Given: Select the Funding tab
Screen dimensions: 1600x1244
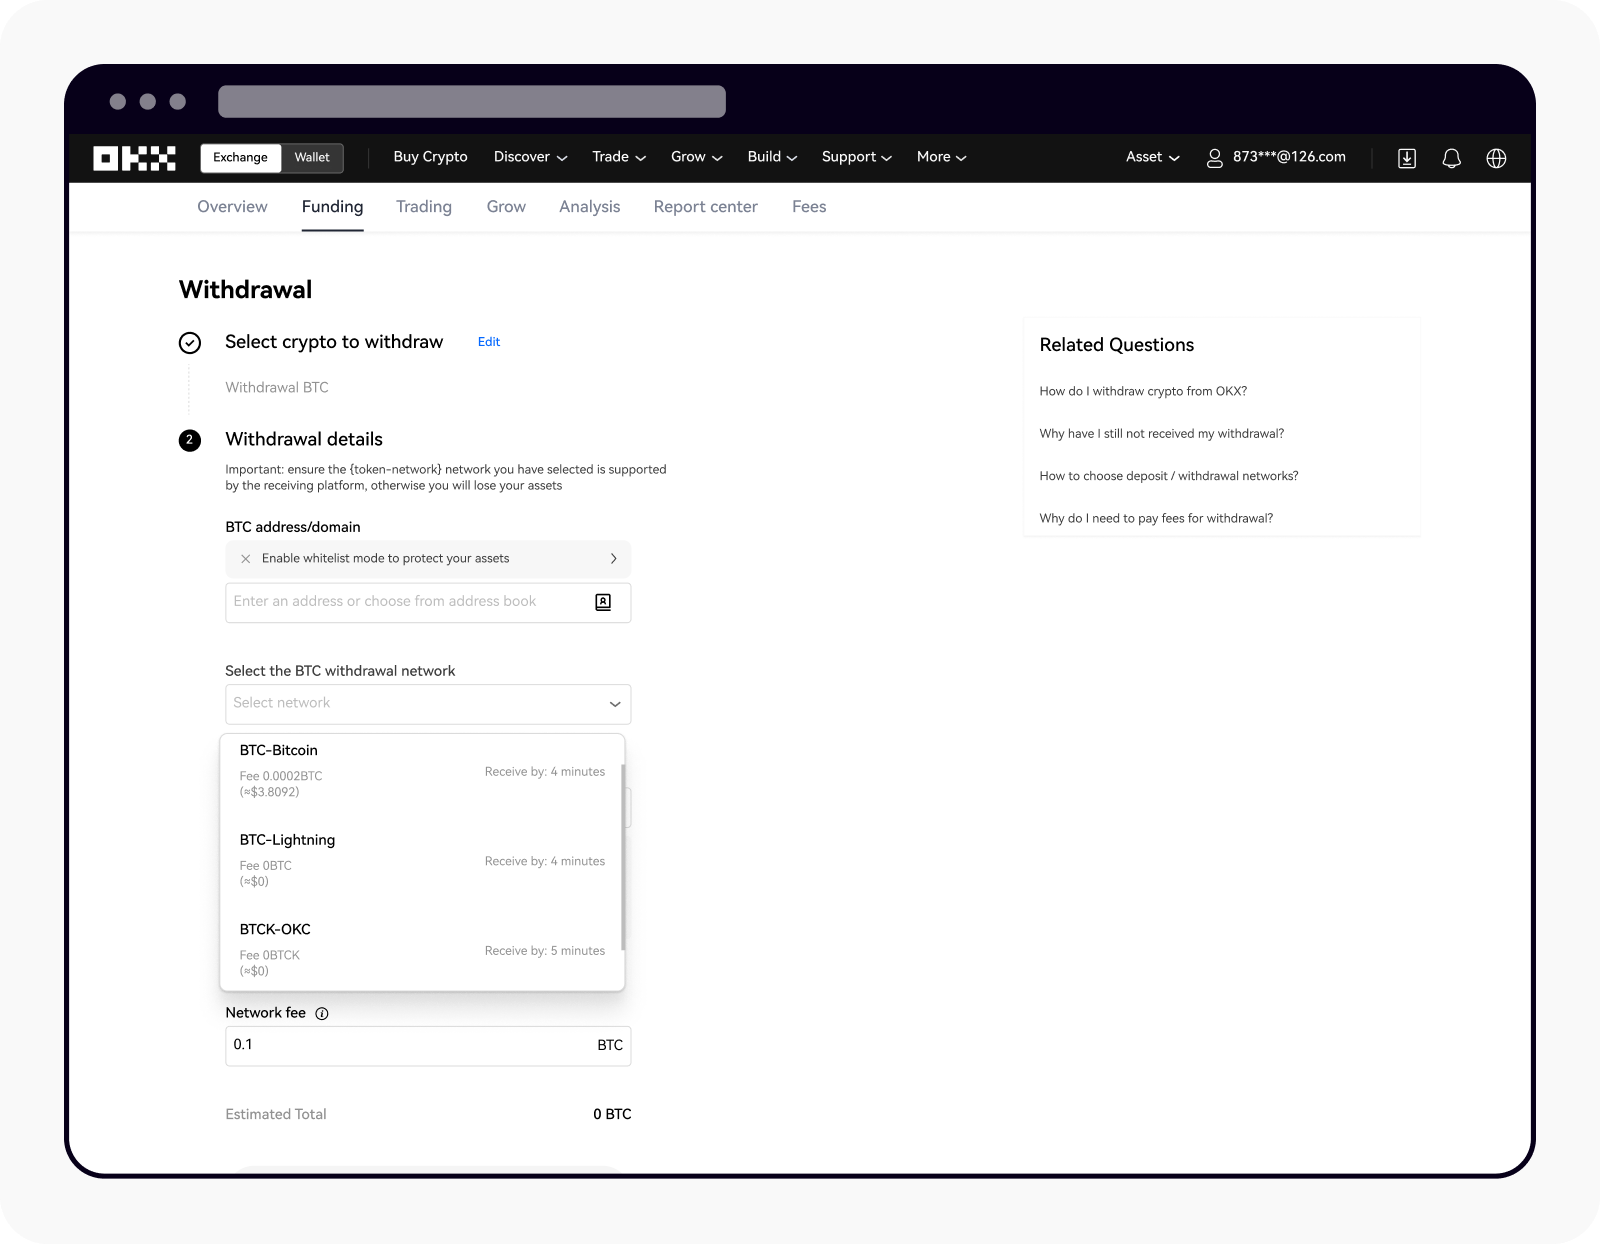Looking at the screenshot, I should point(332,207).
